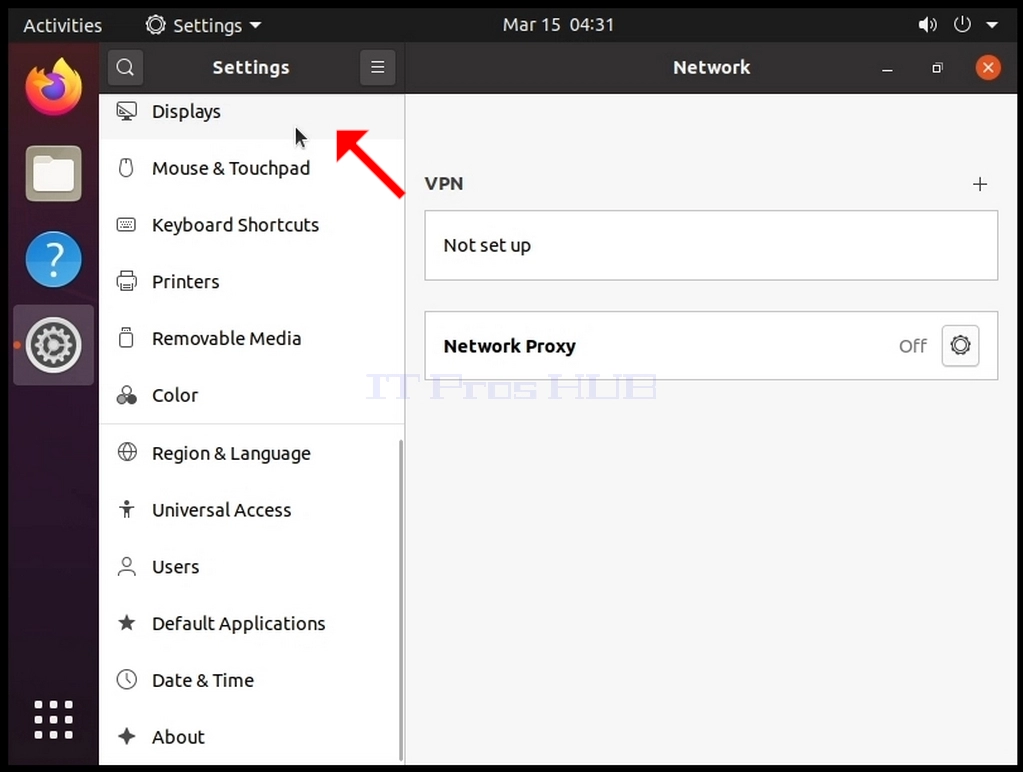
Task: Click the VPN 'Not set up' row
Action: click(x=711, y=245)
